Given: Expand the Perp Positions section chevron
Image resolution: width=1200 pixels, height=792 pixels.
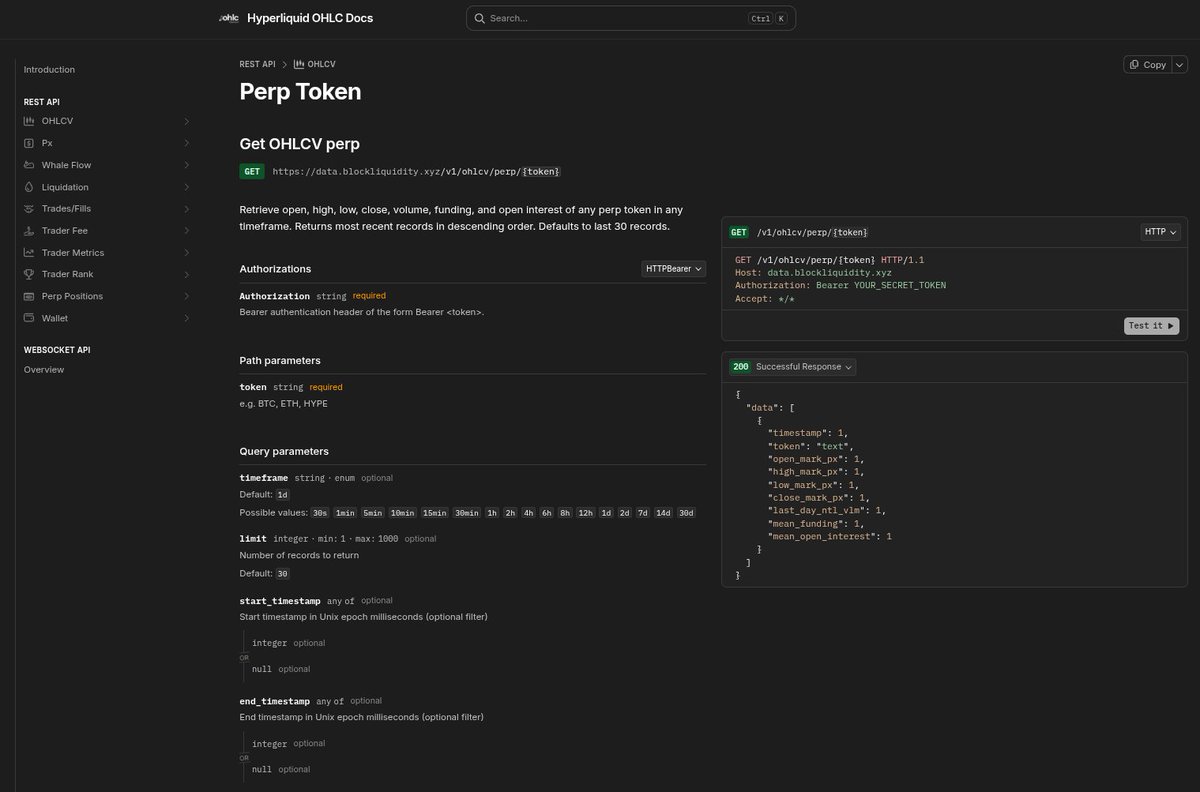Looking at the screenshot, I should 186,296.
